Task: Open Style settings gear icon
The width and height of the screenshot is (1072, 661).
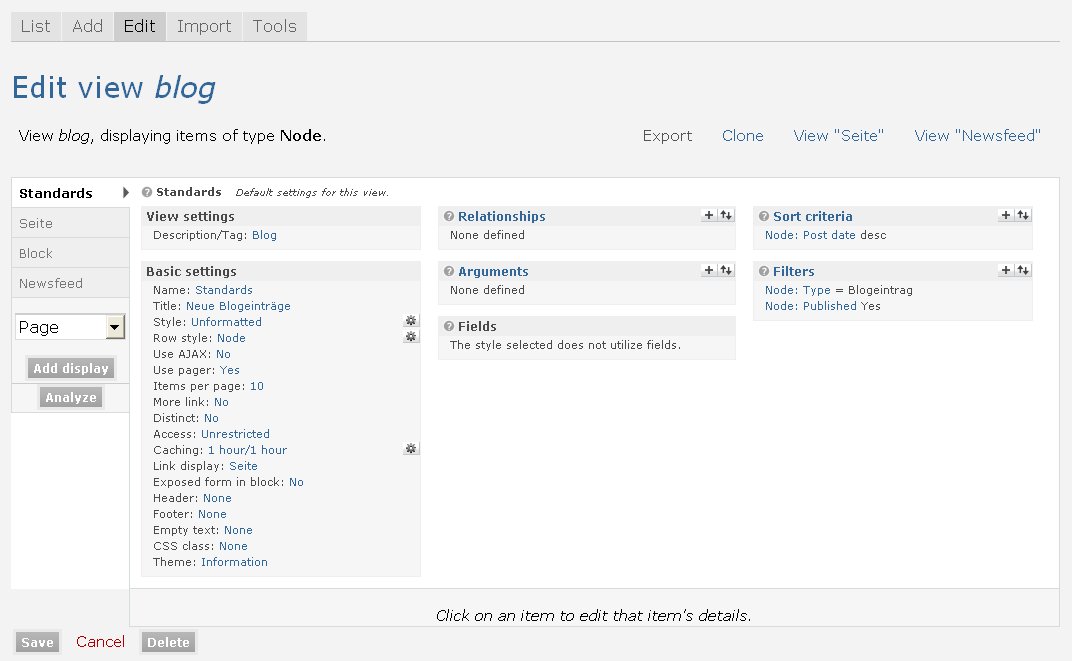Action: pyautogui.click(x=411, y=321)
